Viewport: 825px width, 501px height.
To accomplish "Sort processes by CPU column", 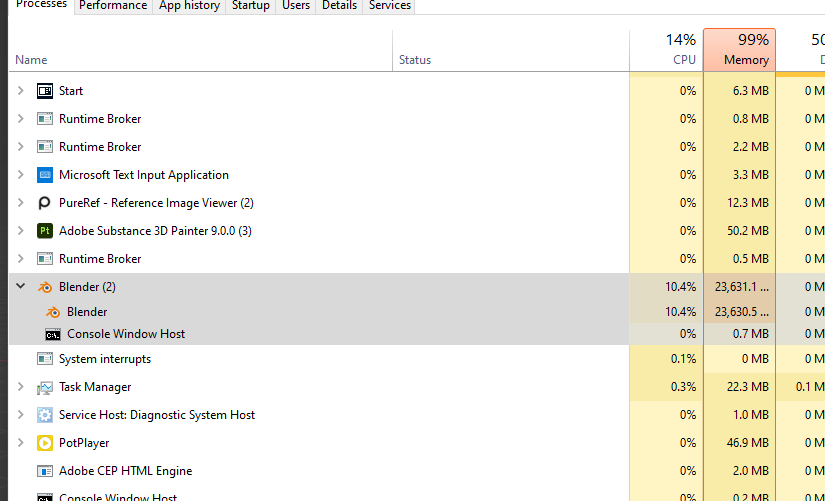I will coord(667,51).
